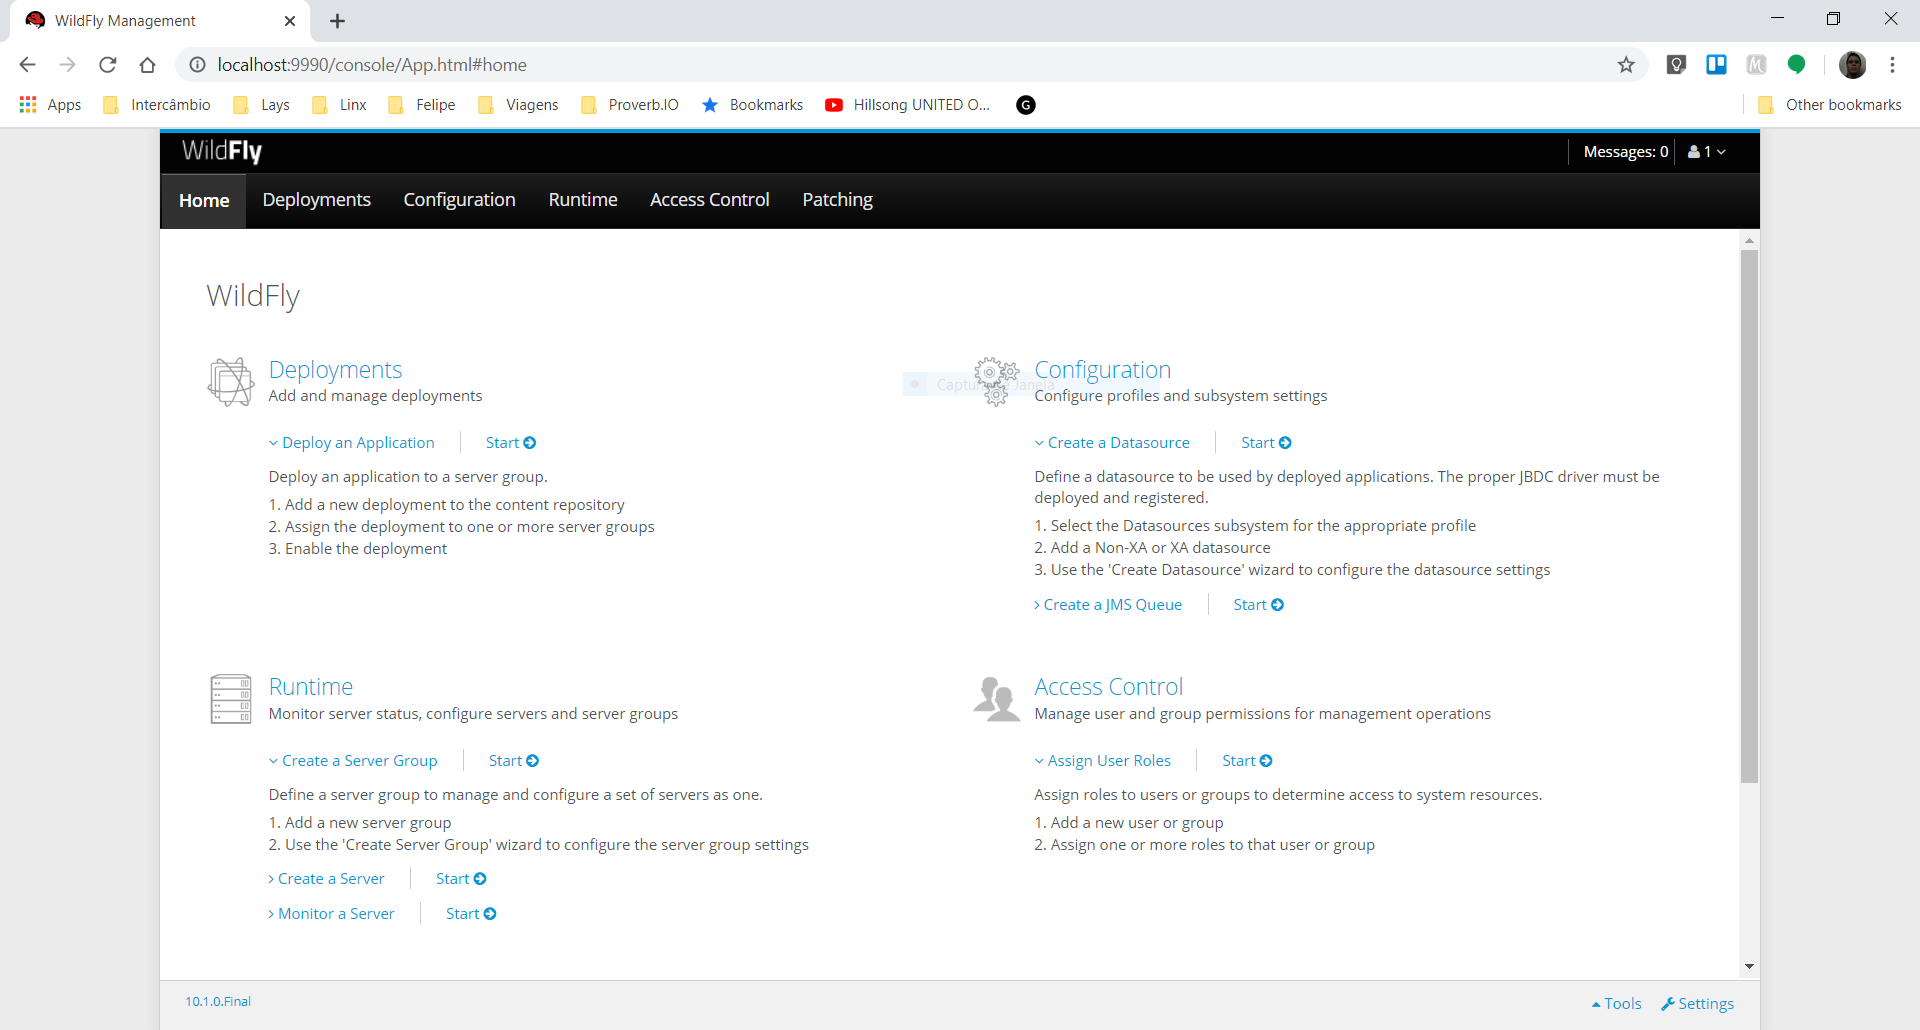This screenshot has height=1030, width=1920.
Task: Open the Deployments navigation tab
Action: pos(317,201)
